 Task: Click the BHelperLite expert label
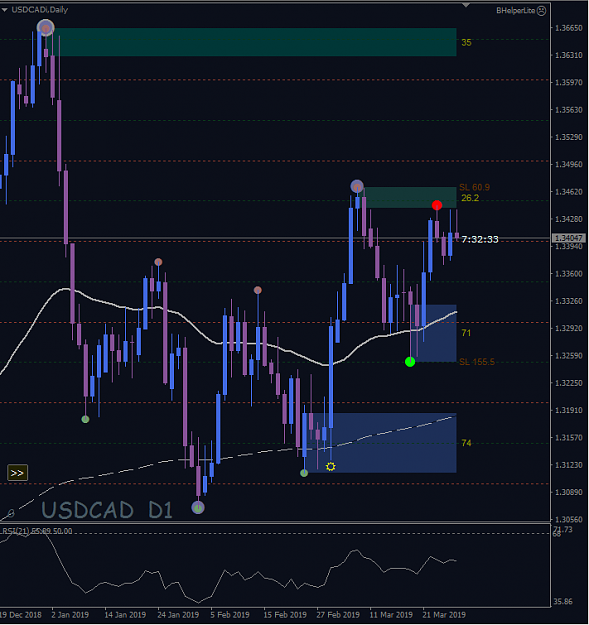coord(515,11)
